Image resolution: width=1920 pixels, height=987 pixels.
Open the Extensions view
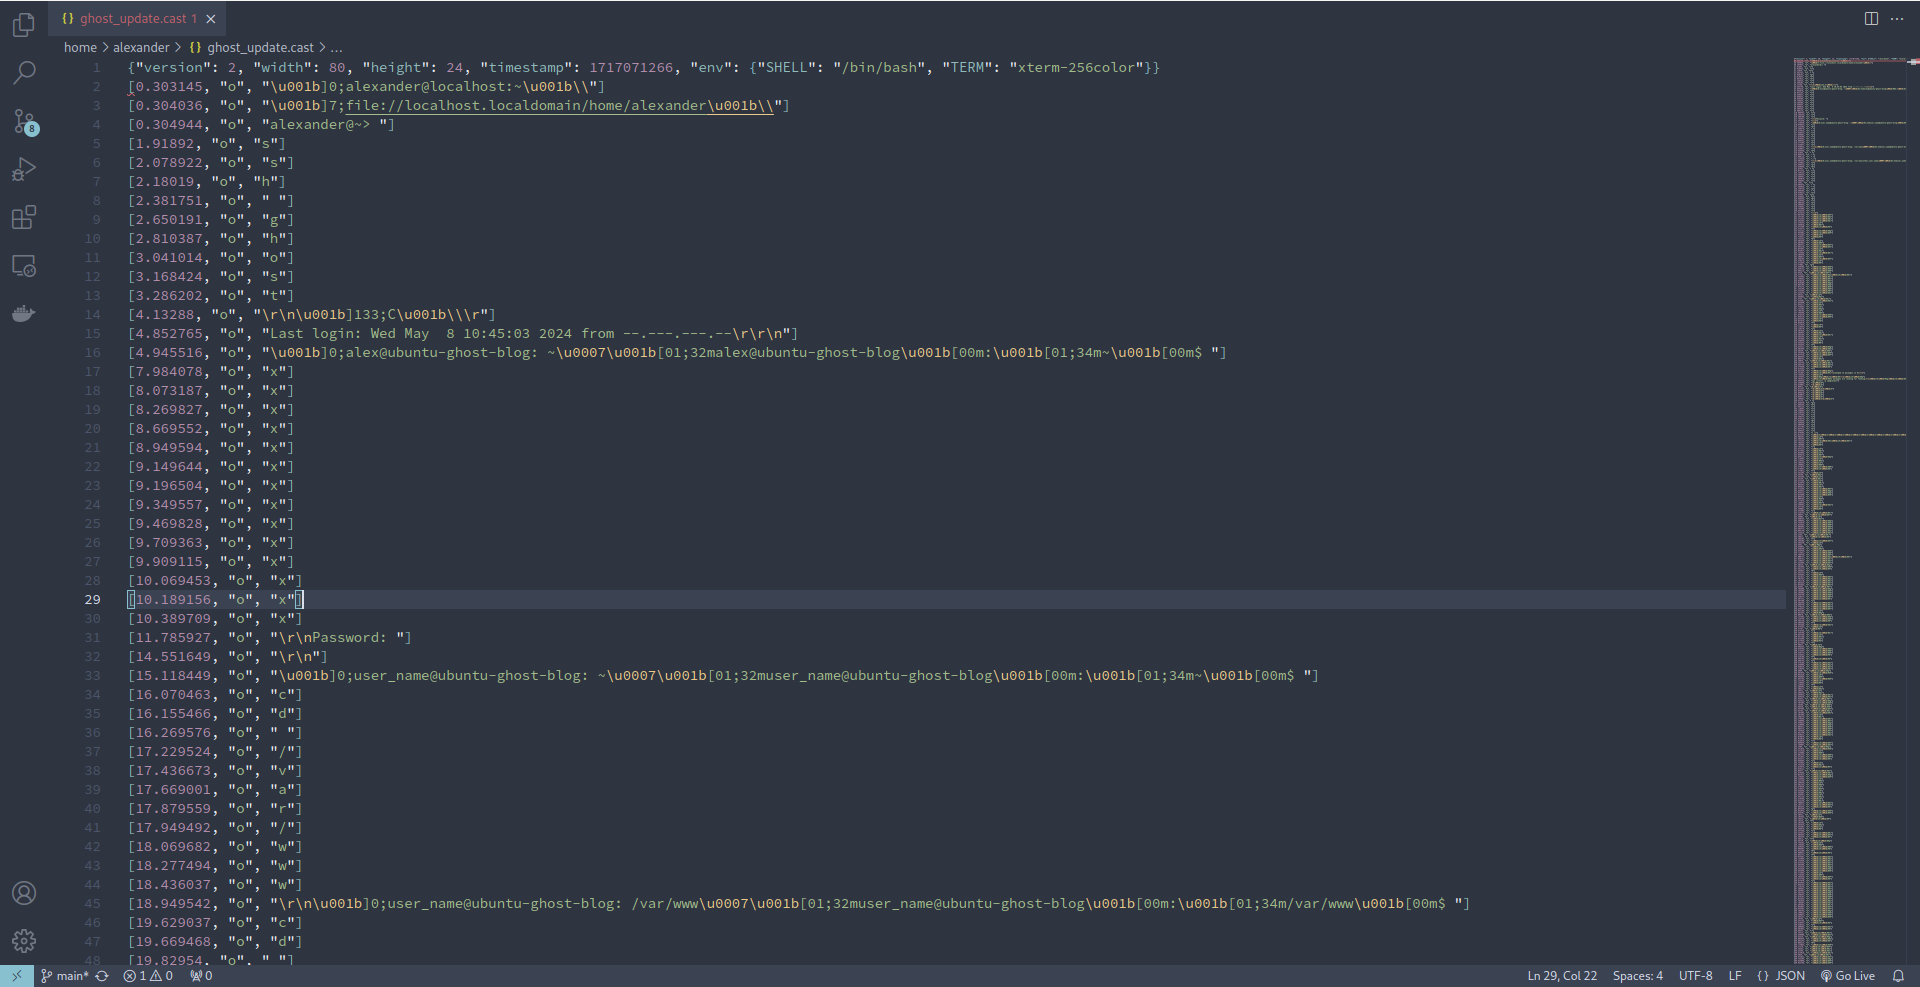coord(23,217)
